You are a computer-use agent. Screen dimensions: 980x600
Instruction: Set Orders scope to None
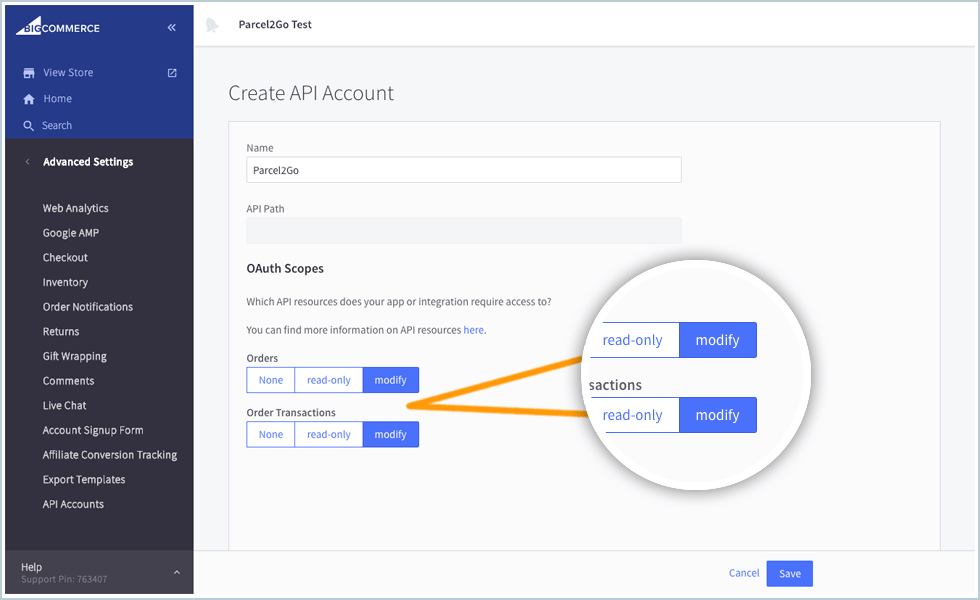coord(270,379)
